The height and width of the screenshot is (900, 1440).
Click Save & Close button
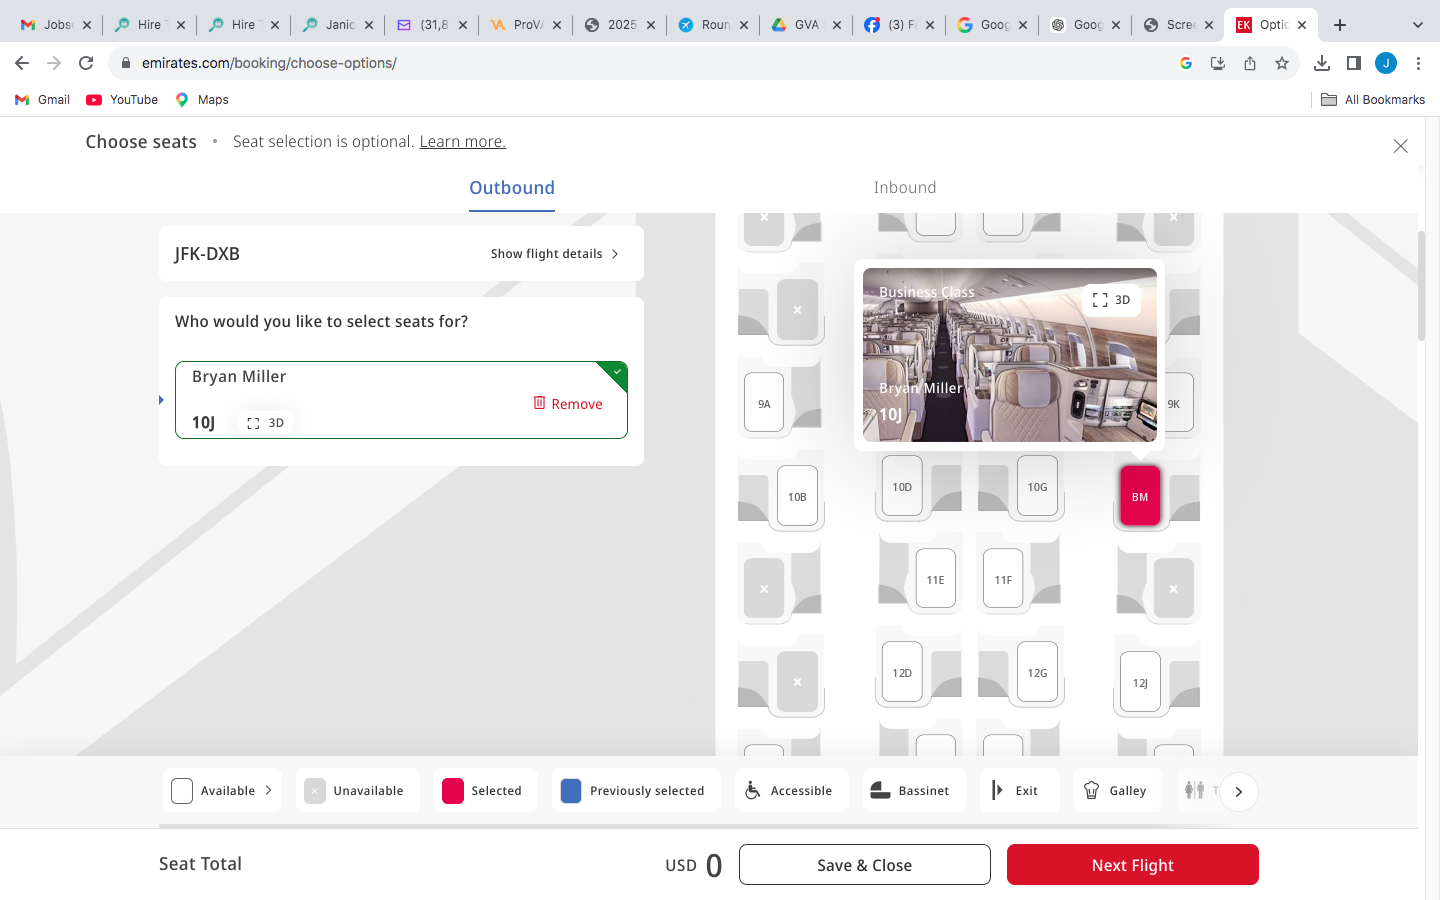click(x=865, y=865)
